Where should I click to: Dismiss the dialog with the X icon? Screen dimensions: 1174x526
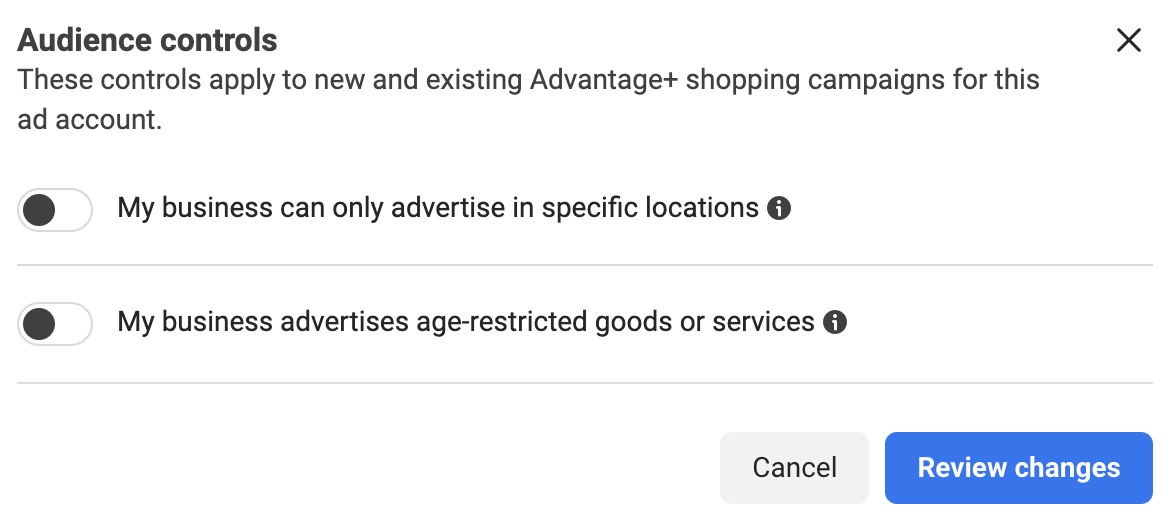coord(1128,40)
